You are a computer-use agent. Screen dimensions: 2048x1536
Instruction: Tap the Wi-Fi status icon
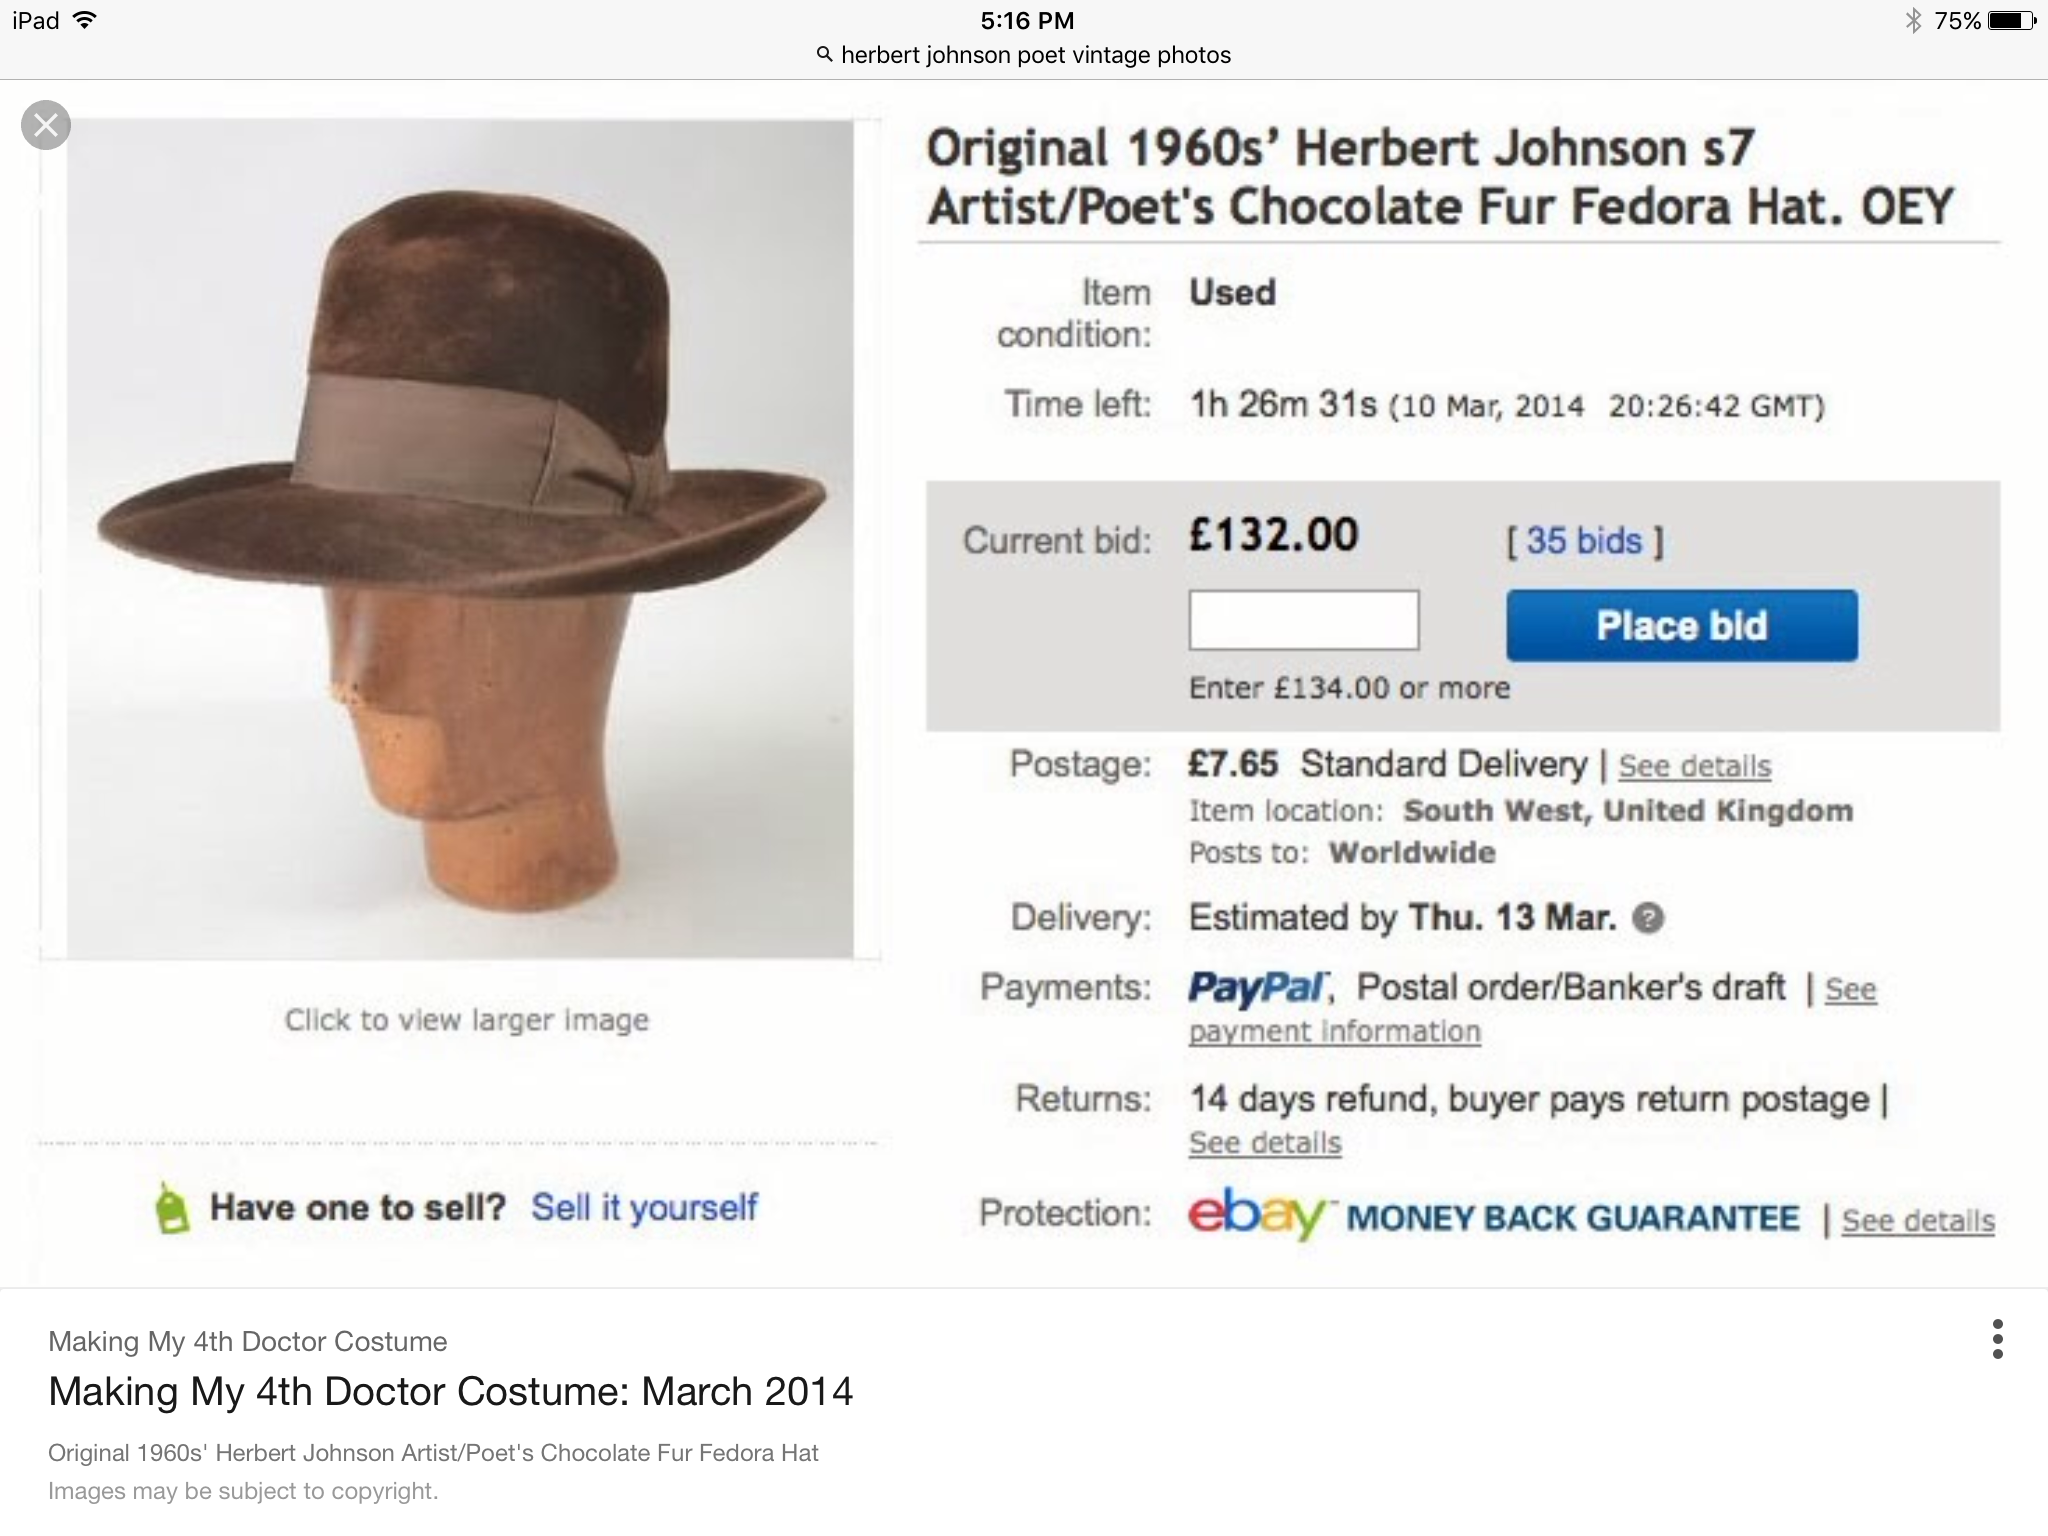coord(85,20)
